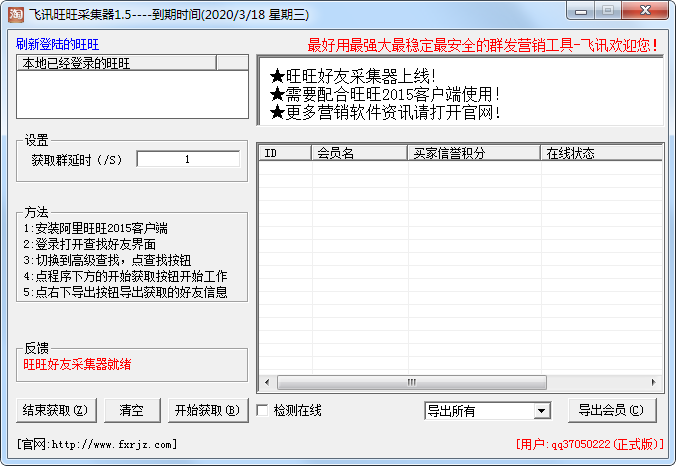Sort by the 买家信誉积分 column header
The width and height of the screenshot is (676, 466).
[472, 153]
